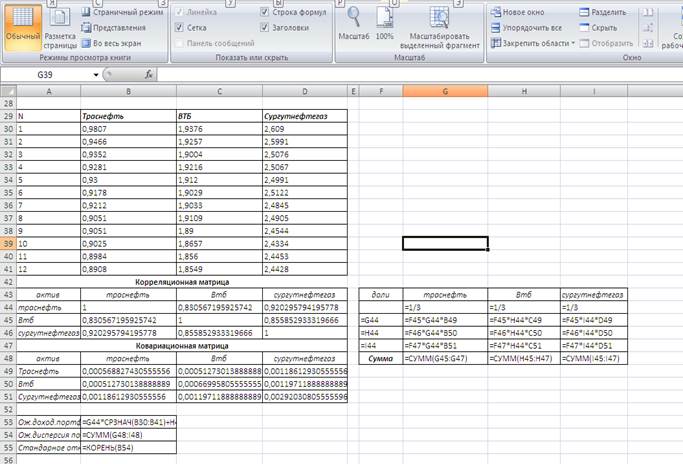
Task: Hide the window using Скрыть
Action: pos(603,28)
